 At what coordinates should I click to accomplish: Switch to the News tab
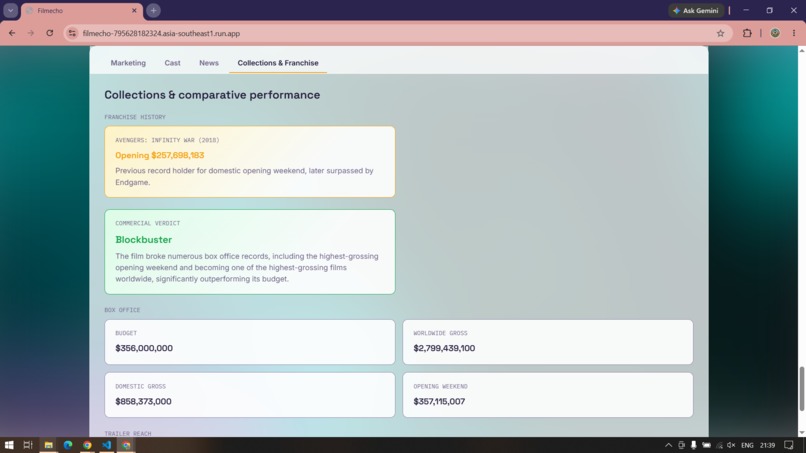pos(209,63)
